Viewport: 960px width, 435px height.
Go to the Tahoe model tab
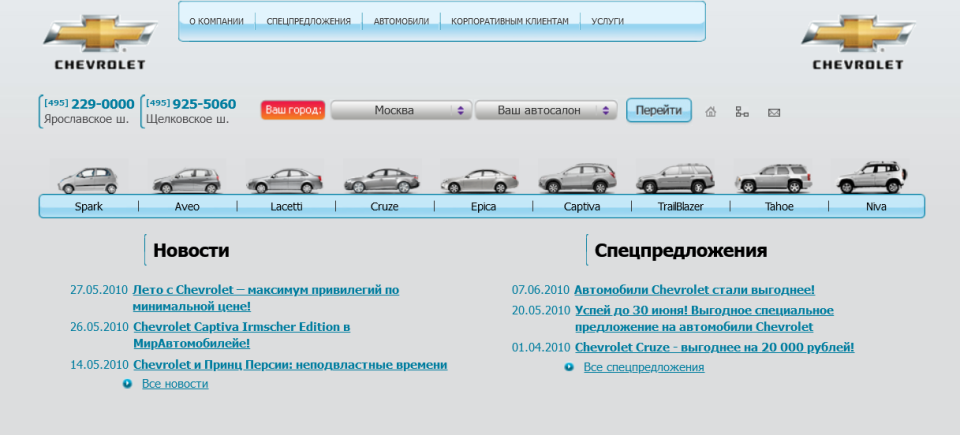coord(779,206)
